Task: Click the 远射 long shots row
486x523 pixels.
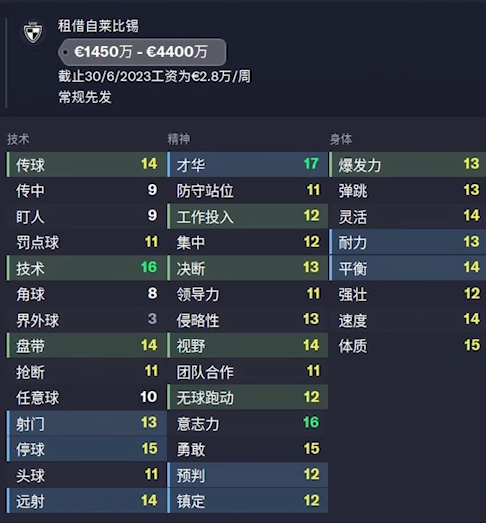Action: pyautogui.click(x=86, y=501)
